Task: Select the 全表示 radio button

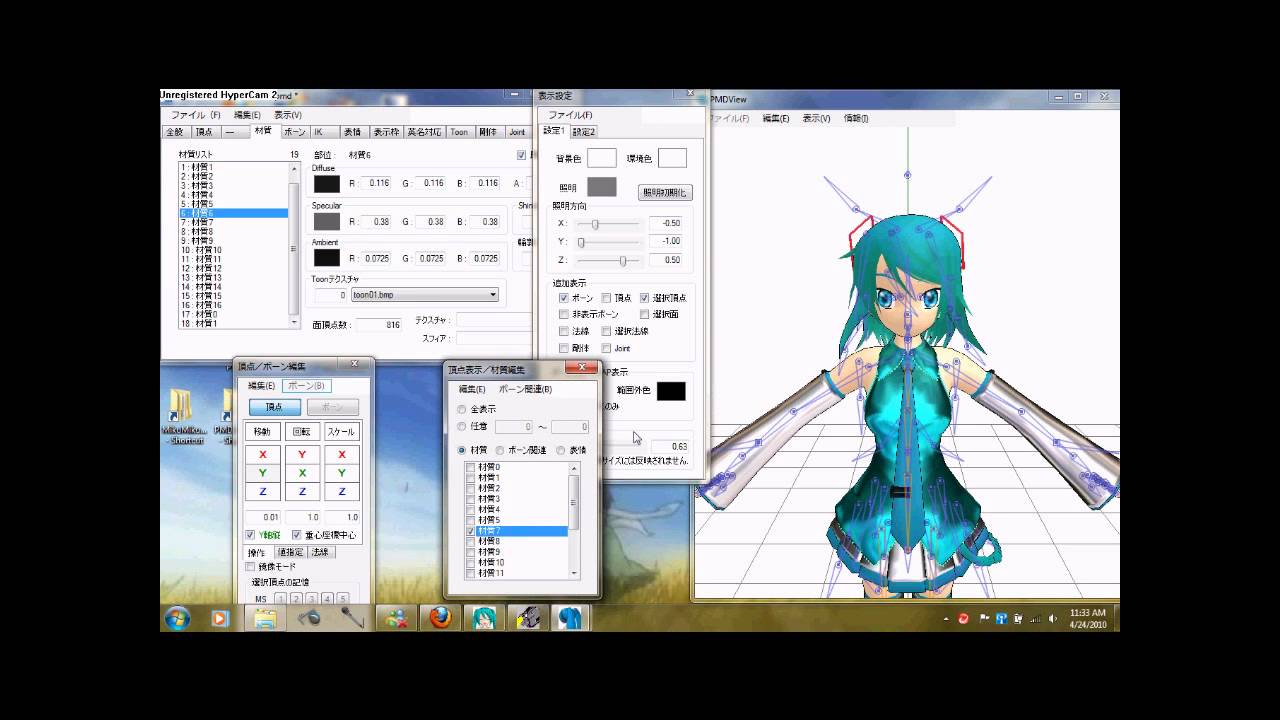Action: [x=461, y=409]
